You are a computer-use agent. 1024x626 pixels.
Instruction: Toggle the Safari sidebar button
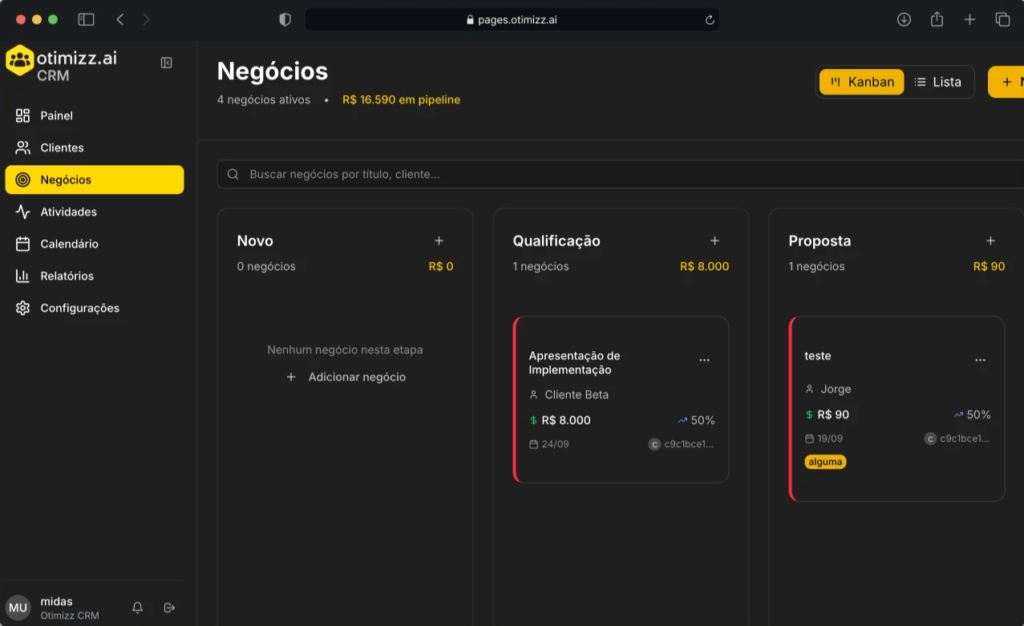(86, 19)
